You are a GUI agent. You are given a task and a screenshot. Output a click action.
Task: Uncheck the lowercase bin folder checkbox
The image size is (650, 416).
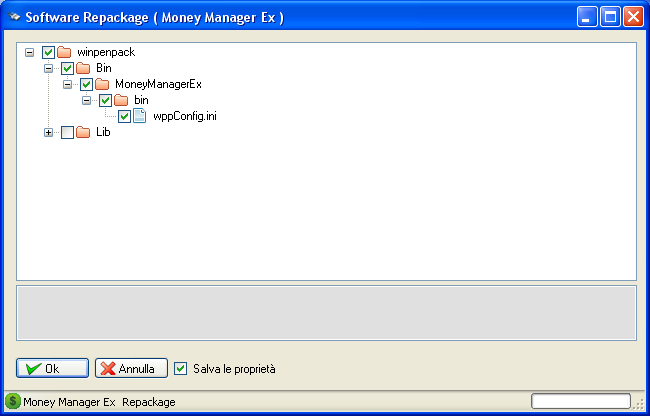coord(105,100)
